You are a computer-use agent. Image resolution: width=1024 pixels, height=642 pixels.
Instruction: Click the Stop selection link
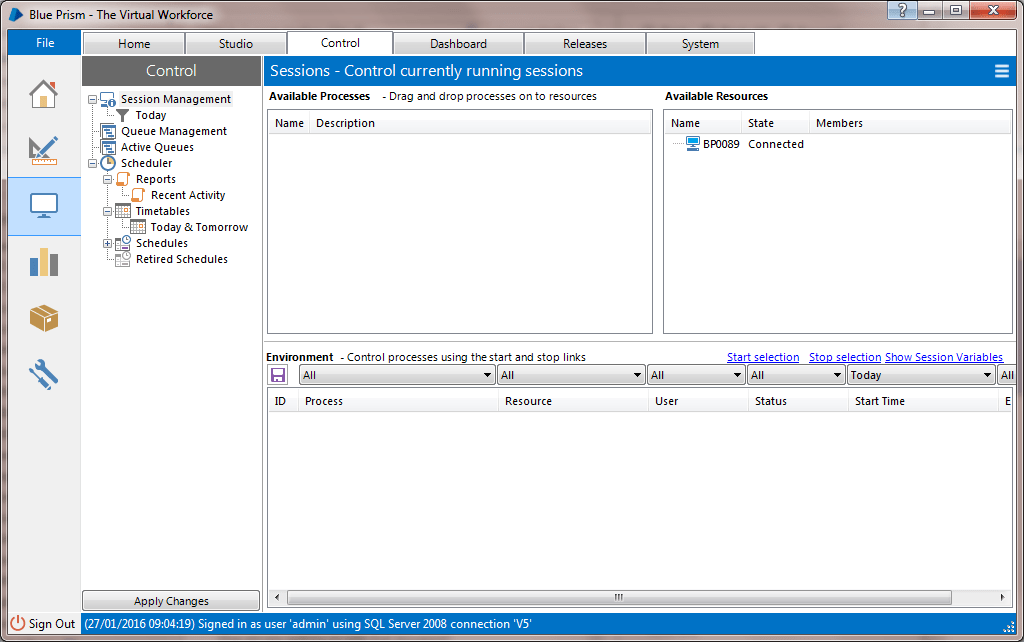point(845,357)
